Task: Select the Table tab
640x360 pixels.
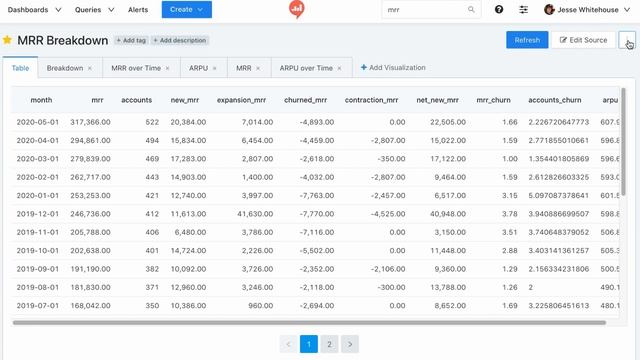Action: 20,68
